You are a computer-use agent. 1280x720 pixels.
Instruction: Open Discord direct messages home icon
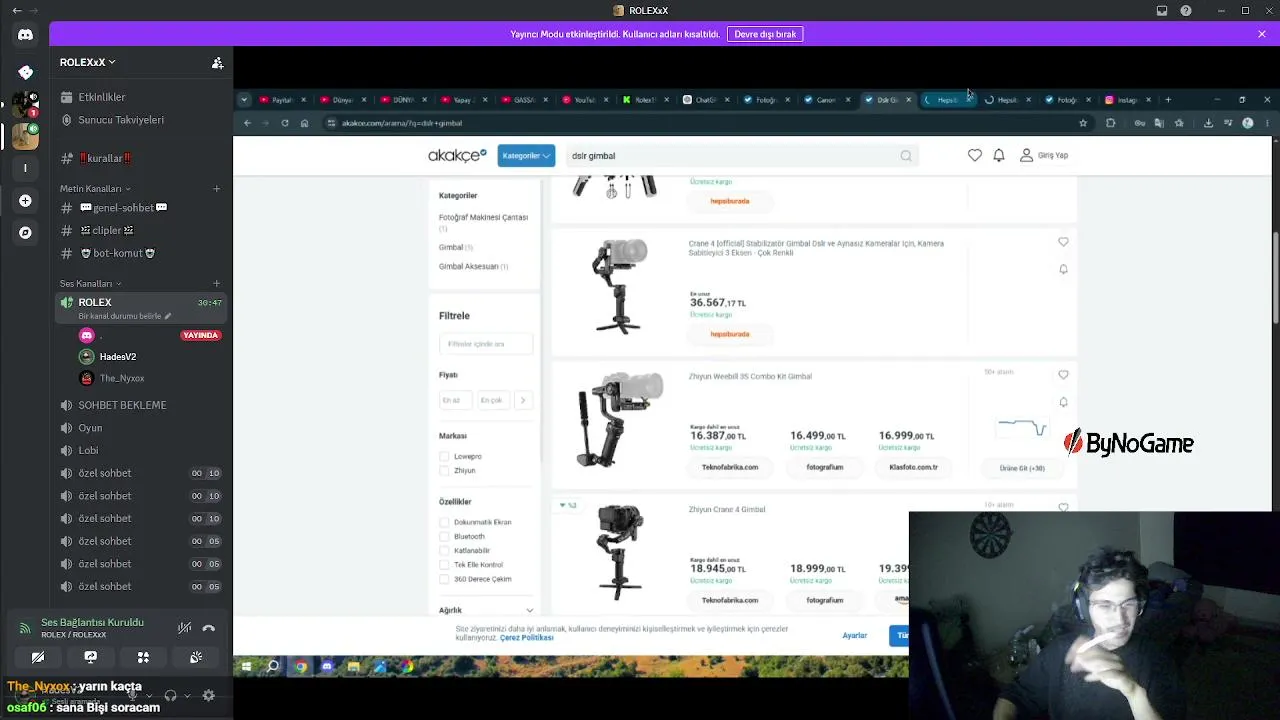25,35
